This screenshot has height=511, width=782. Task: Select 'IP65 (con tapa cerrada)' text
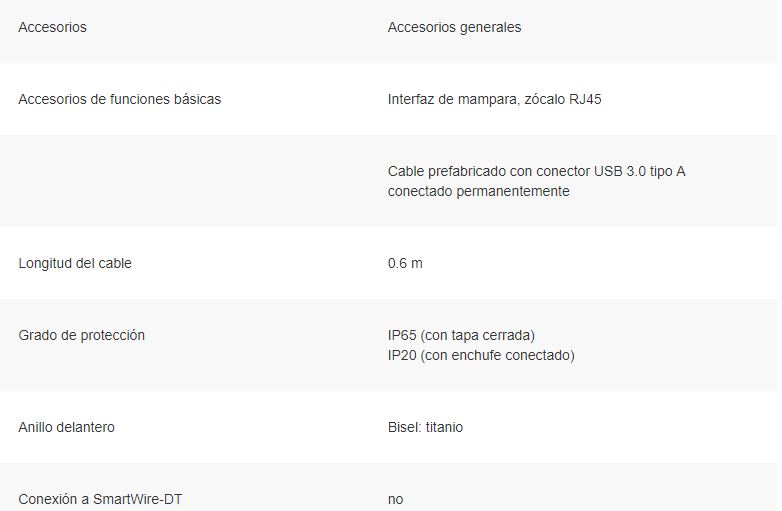[461, 335]
